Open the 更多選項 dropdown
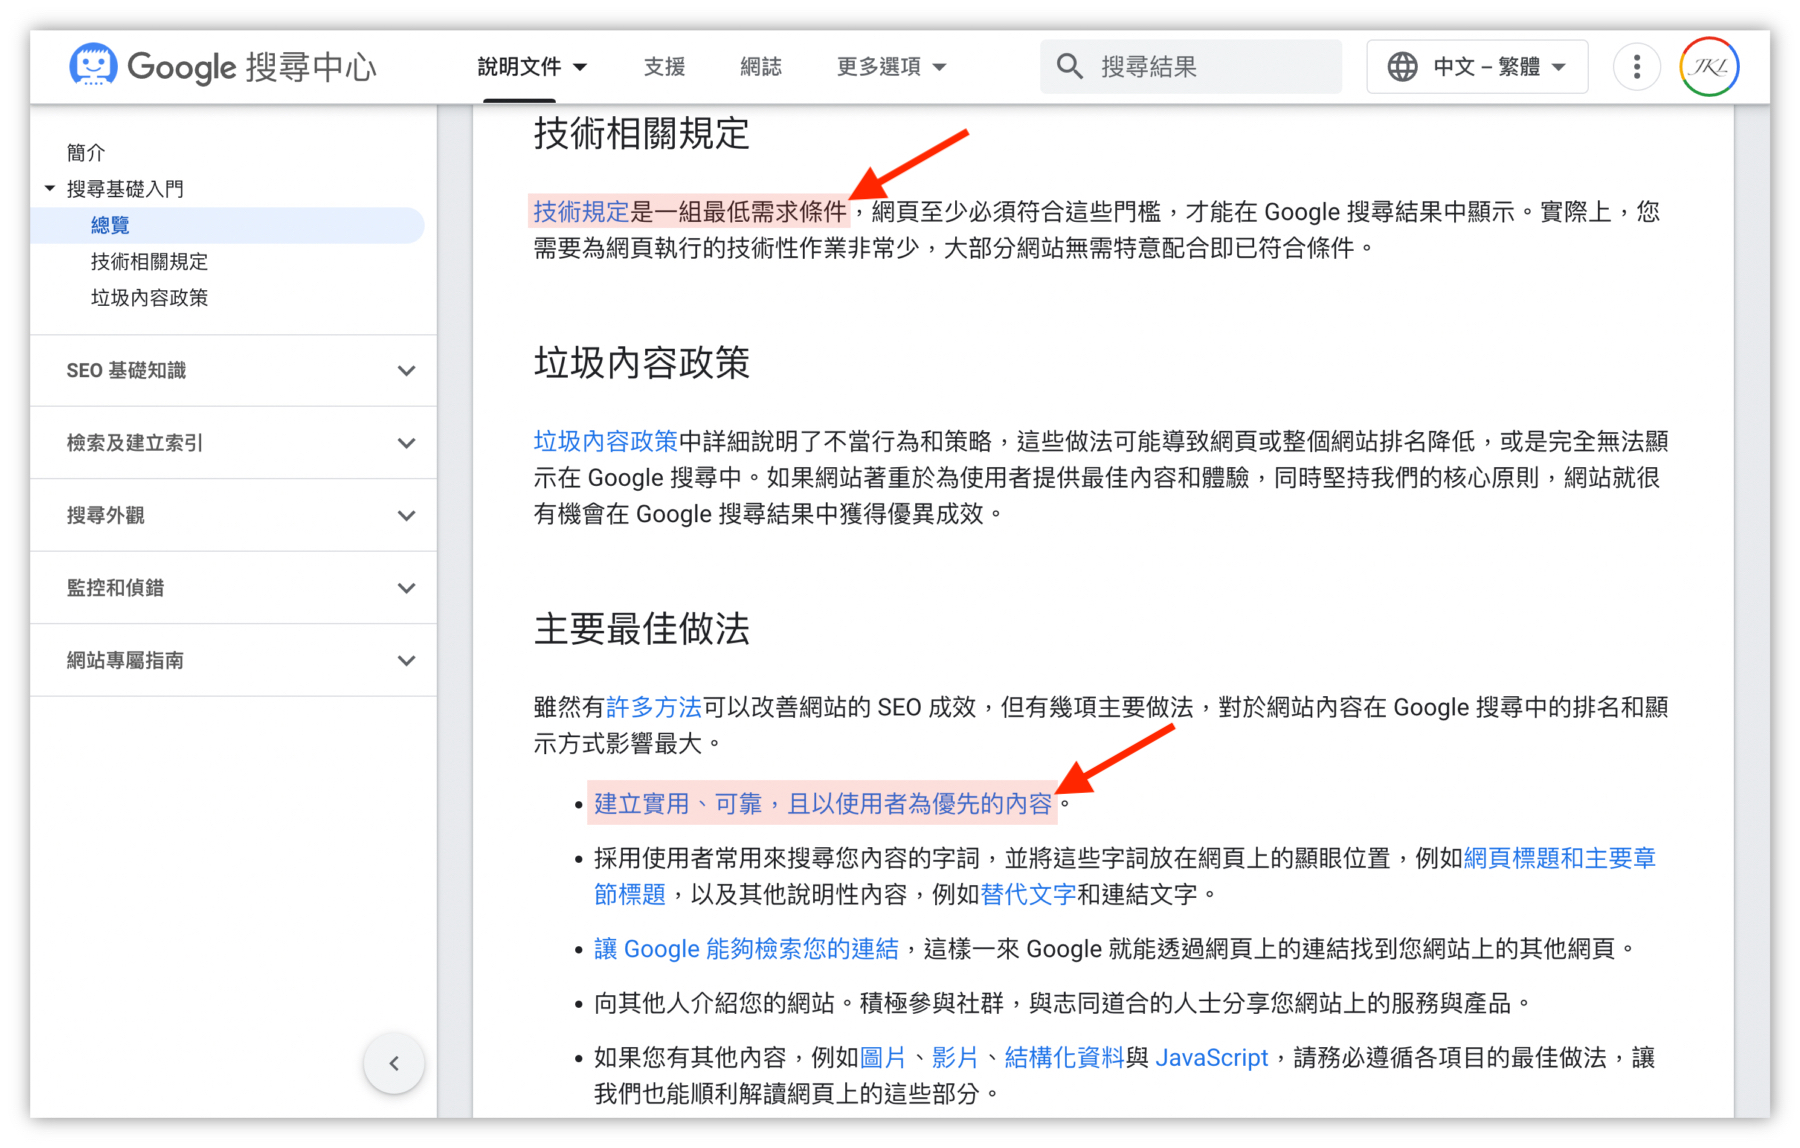 pyautogui.click(x=890, y=66)
